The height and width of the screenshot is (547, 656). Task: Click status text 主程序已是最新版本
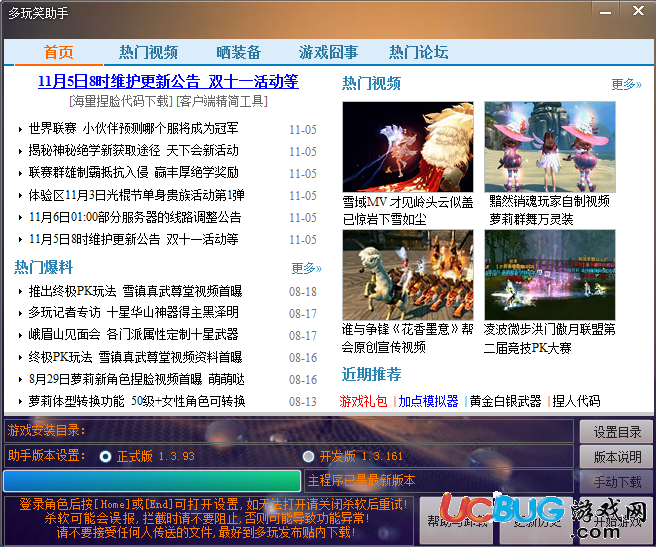(x=361, y=480)
